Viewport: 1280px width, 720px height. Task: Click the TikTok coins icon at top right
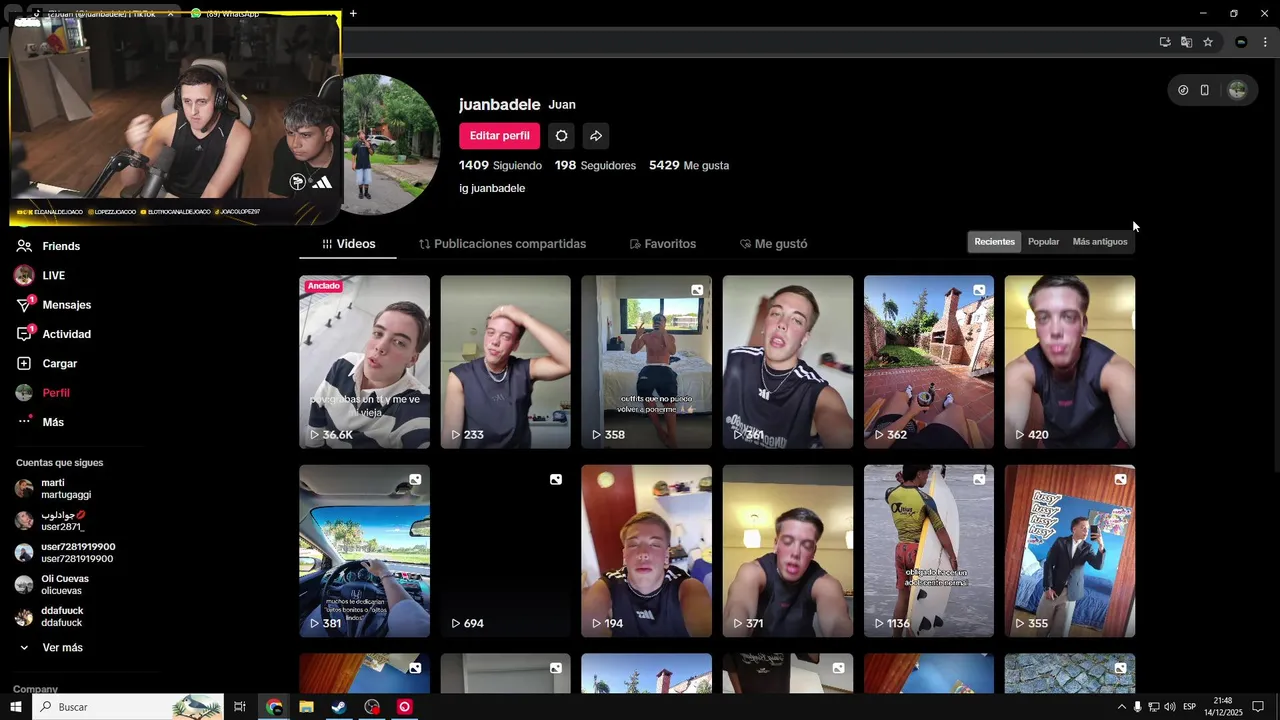point(1183,90)
